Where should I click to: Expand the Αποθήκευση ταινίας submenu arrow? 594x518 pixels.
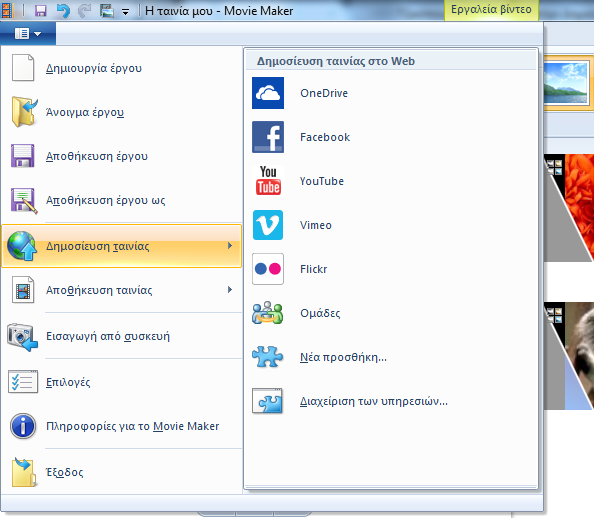coord(230,290)
